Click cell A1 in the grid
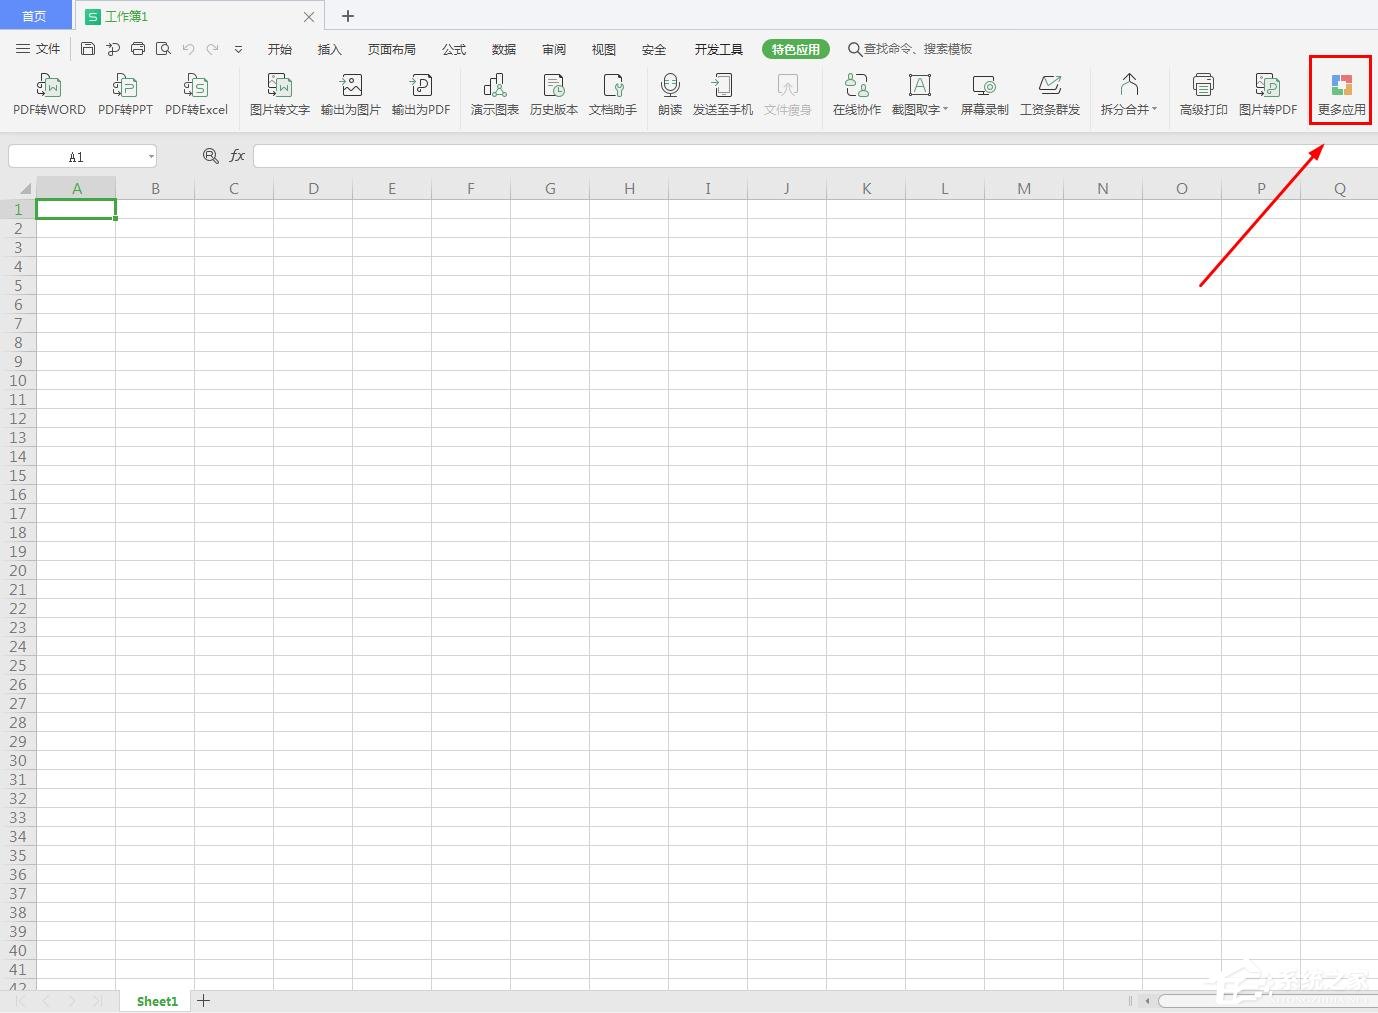Viewport: 1378px width, 1013px height. click(x=76, y=209)
